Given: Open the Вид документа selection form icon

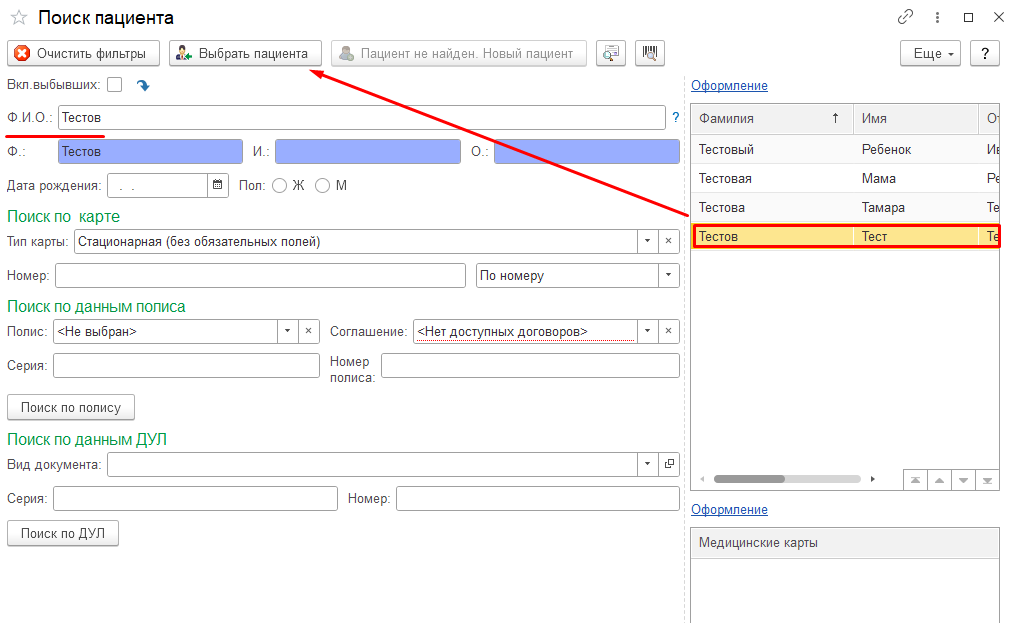Looking at the screenshot, I should click(x=669, y=464).
